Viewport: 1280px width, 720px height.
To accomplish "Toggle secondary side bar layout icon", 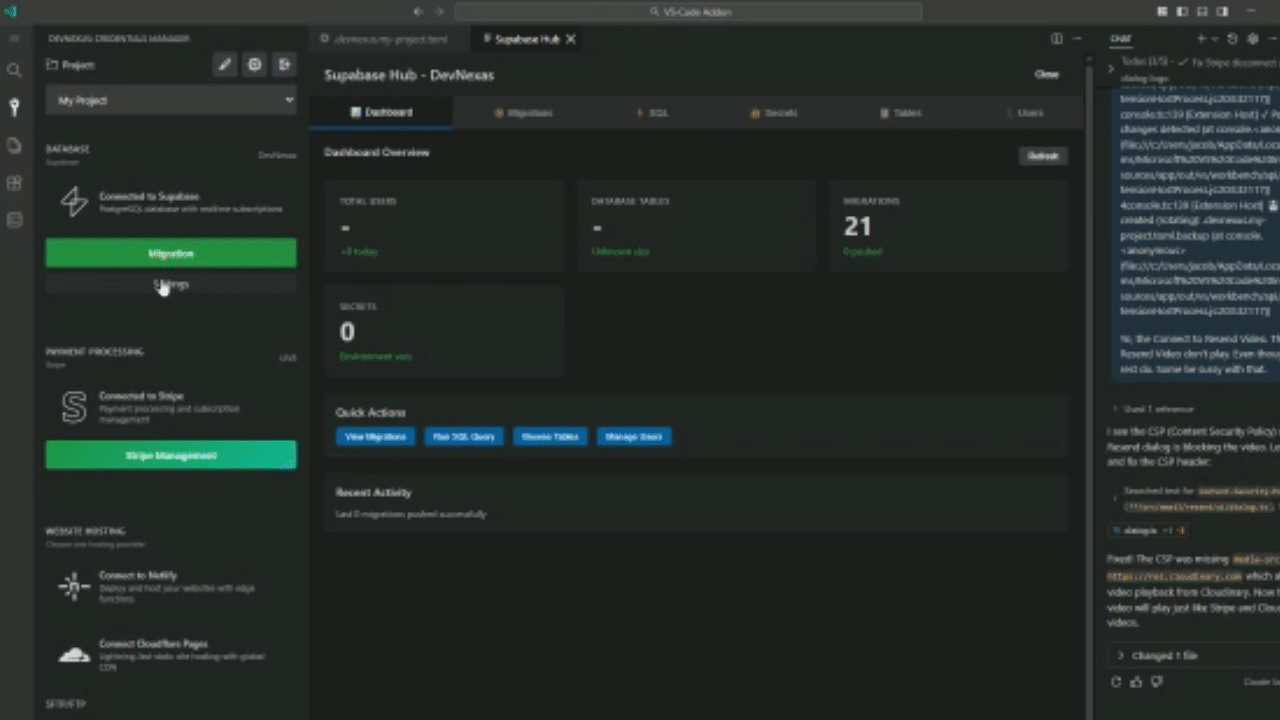I will (1223, 12).
